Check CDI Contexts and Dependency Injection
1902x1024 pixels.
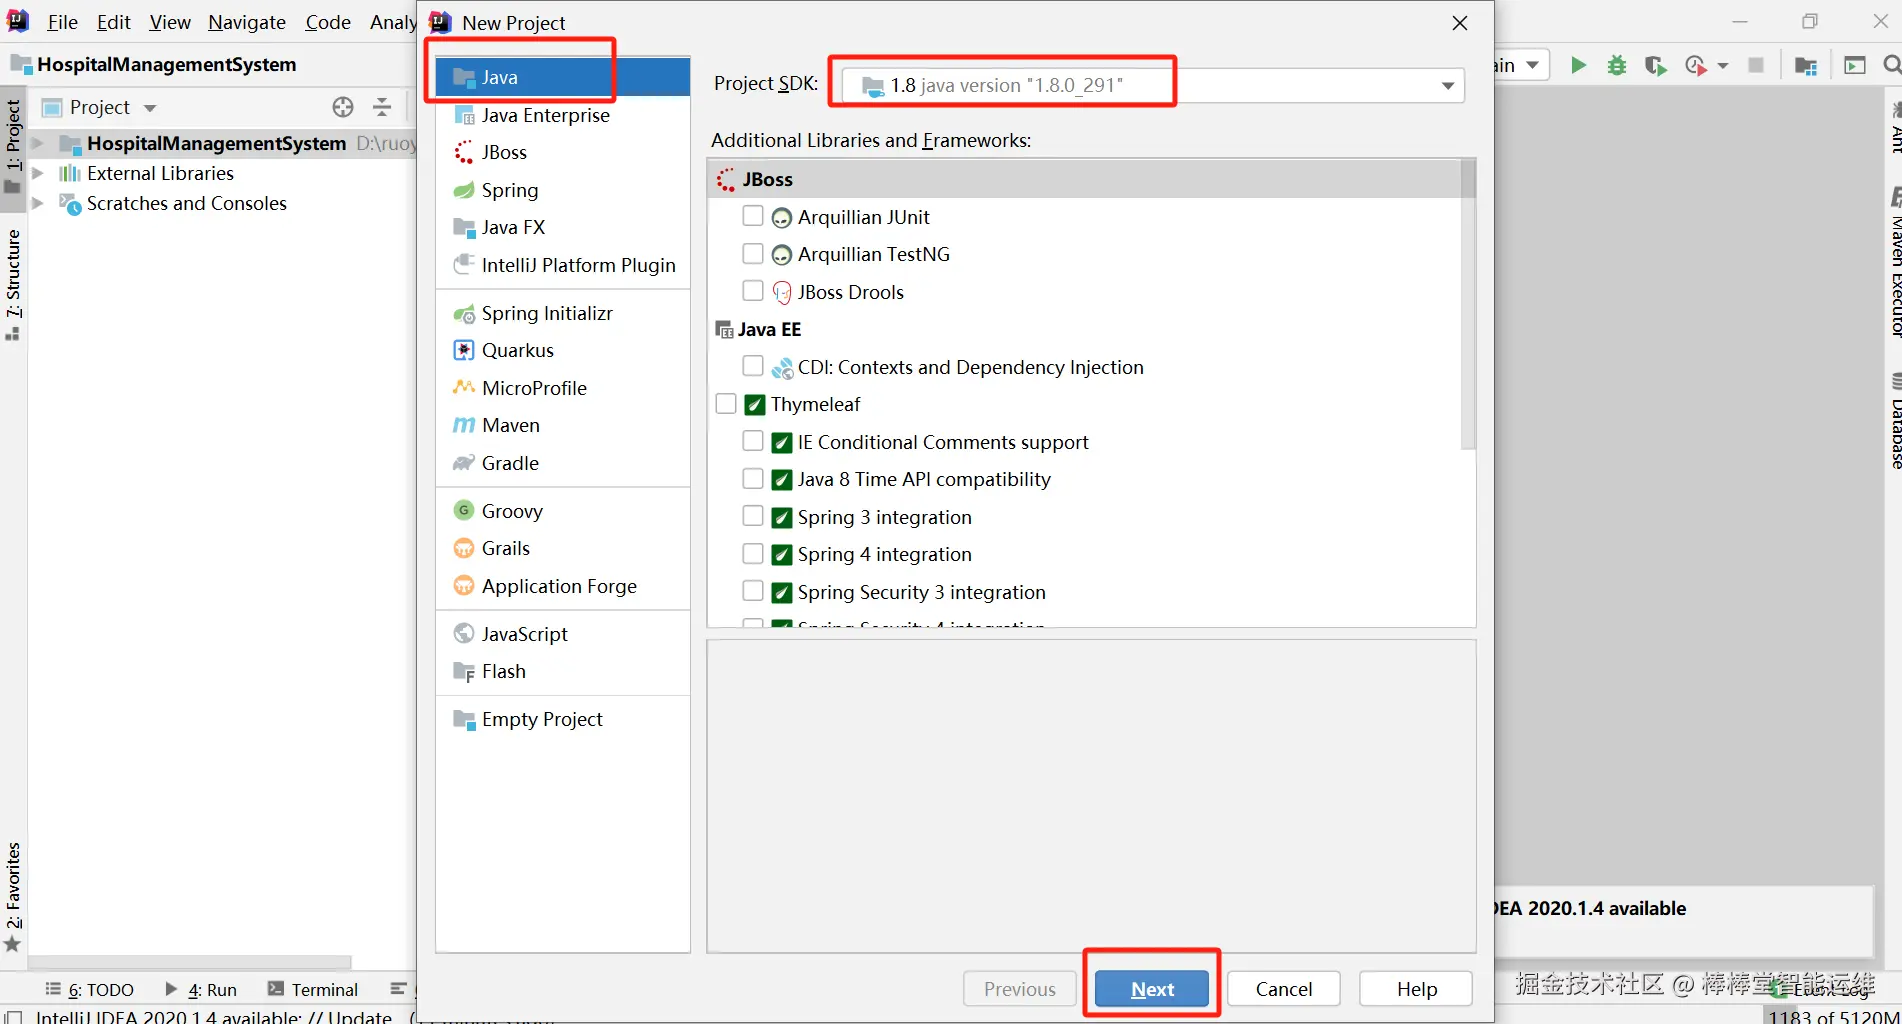[753, 366]
